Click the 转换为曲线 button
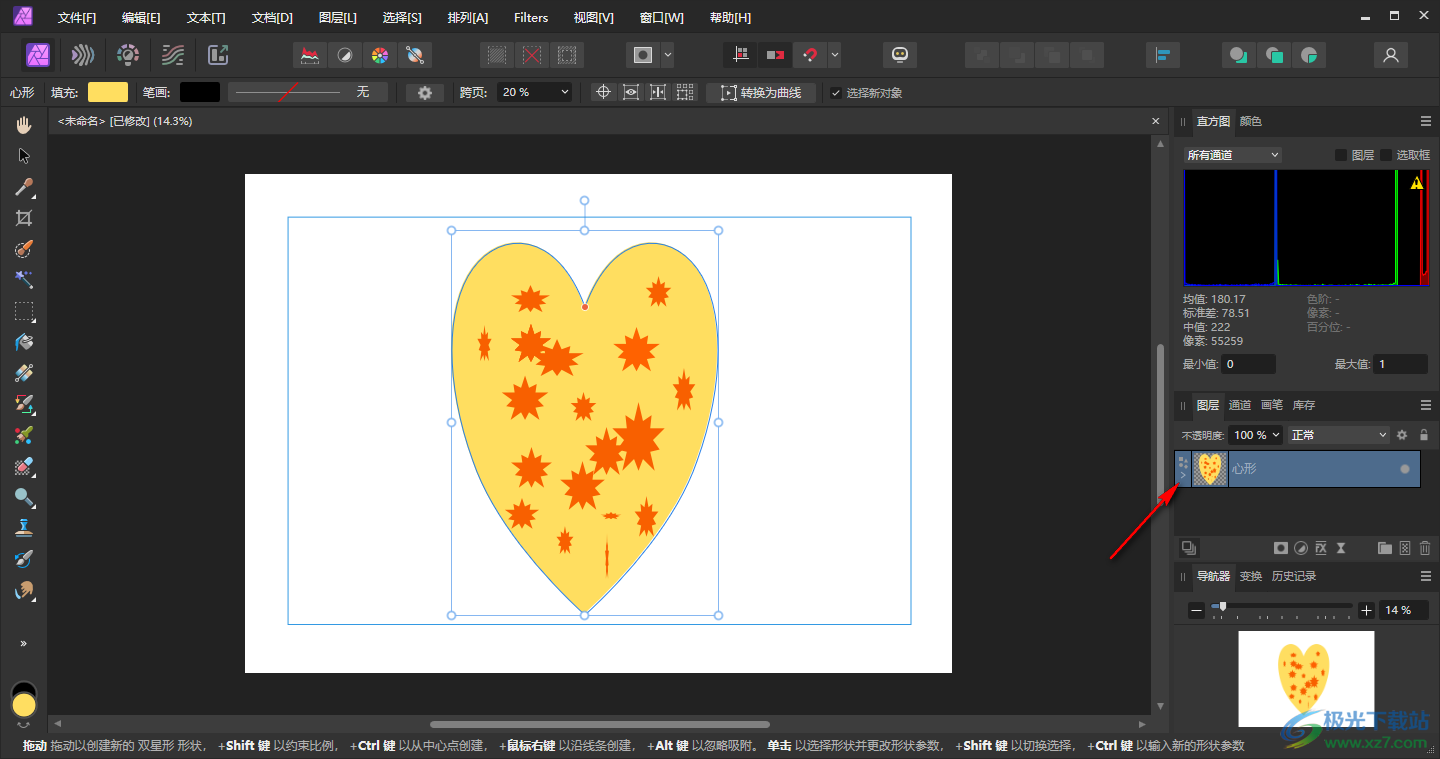Screen dimensions: 1440x759 761,93
